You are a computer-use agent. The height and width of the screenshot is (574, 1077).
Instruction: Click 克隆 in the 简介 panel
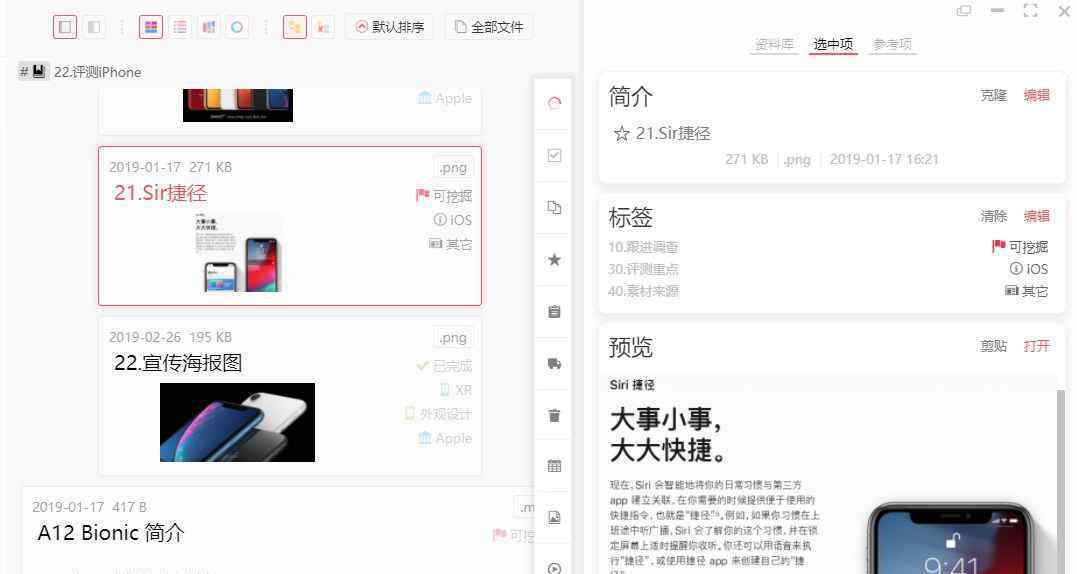click(993, 95)
